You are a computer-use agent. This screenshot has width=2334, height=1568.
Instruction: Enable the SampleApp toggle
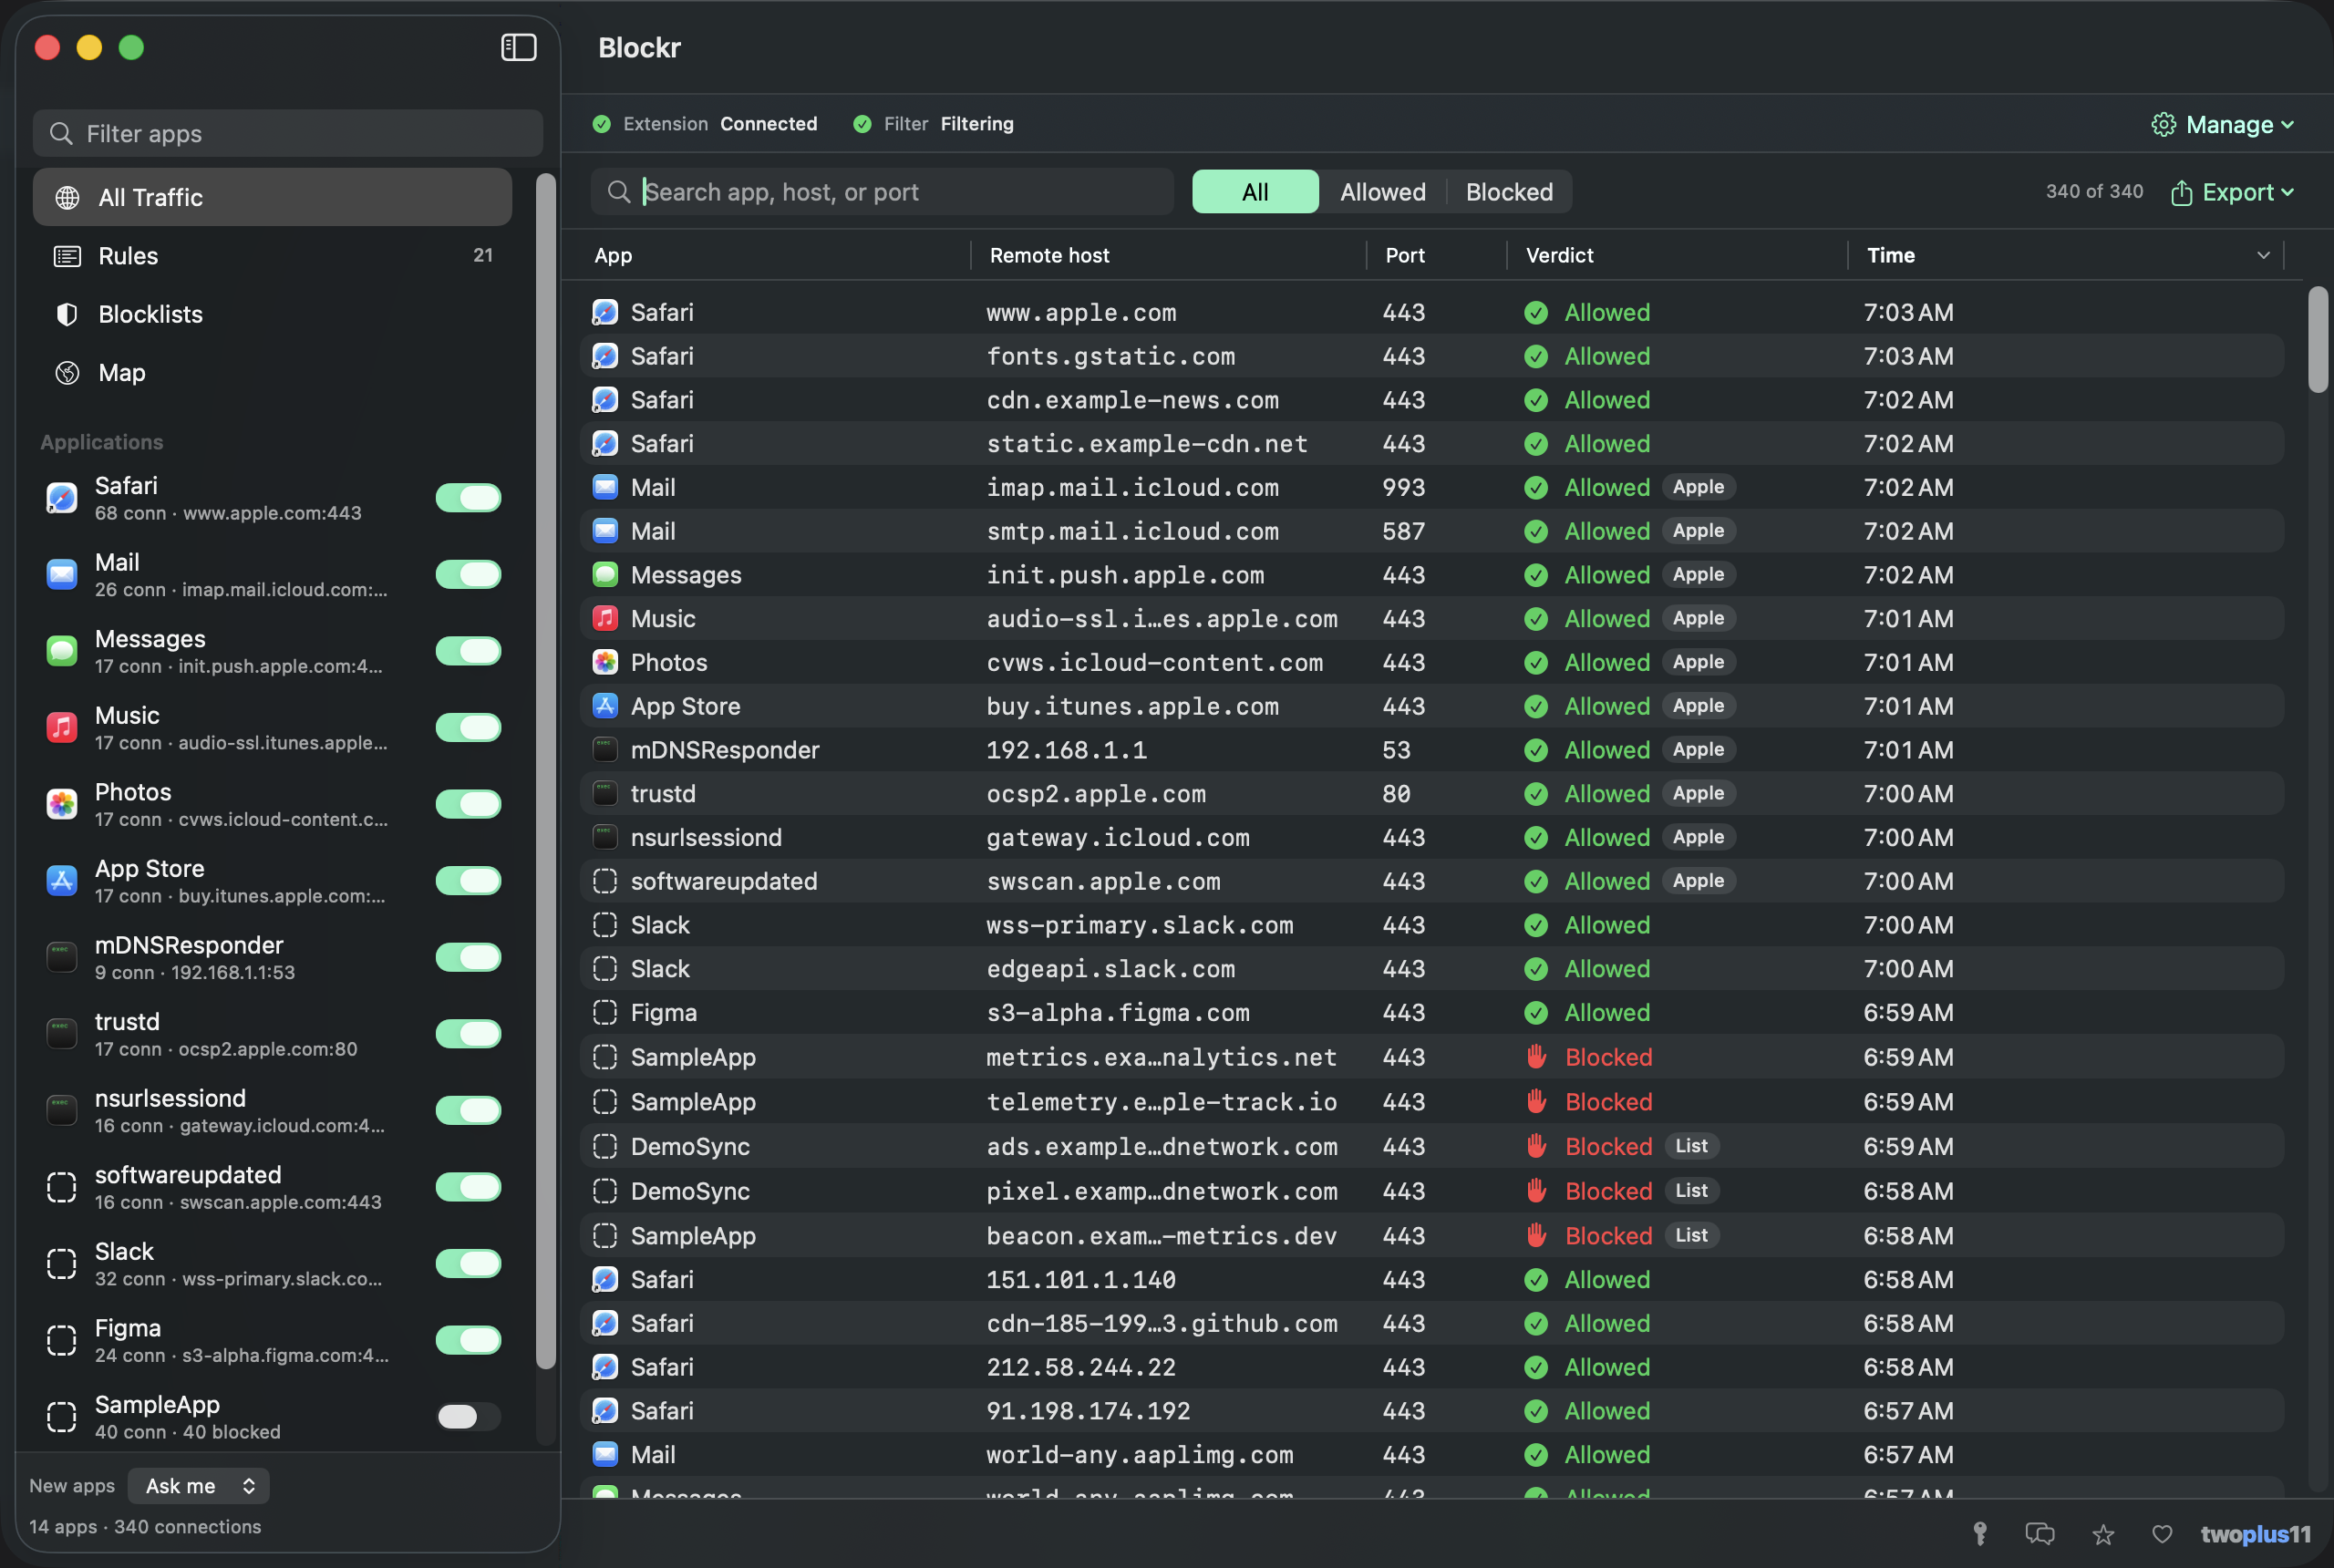[468, 1416]
